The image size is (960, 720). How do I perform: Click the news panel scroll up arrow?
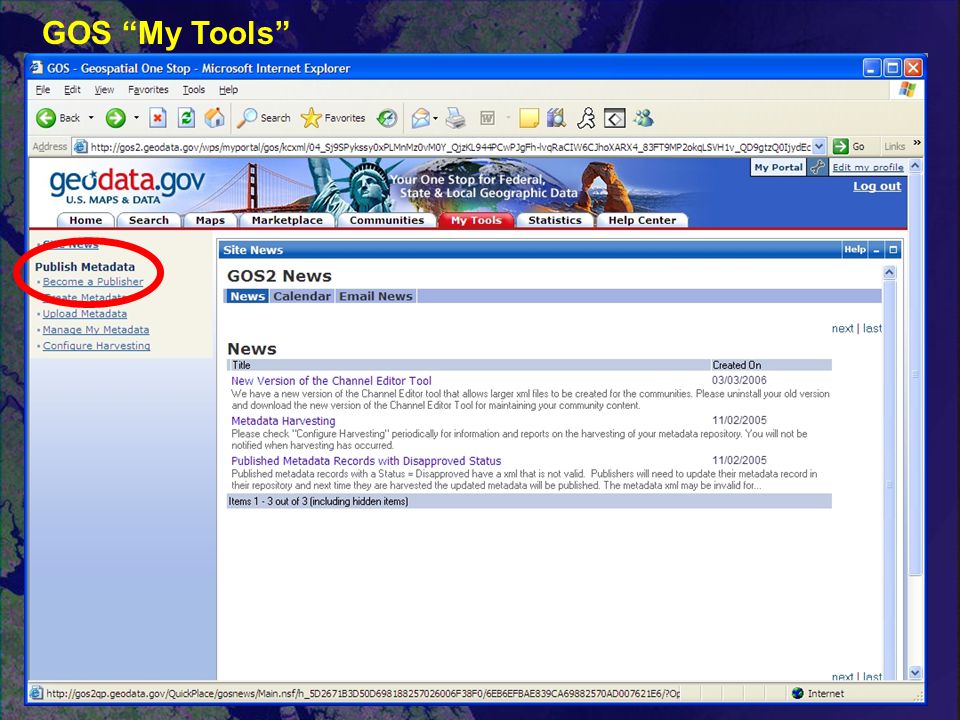pyautogui.click(x=890, y=272)
